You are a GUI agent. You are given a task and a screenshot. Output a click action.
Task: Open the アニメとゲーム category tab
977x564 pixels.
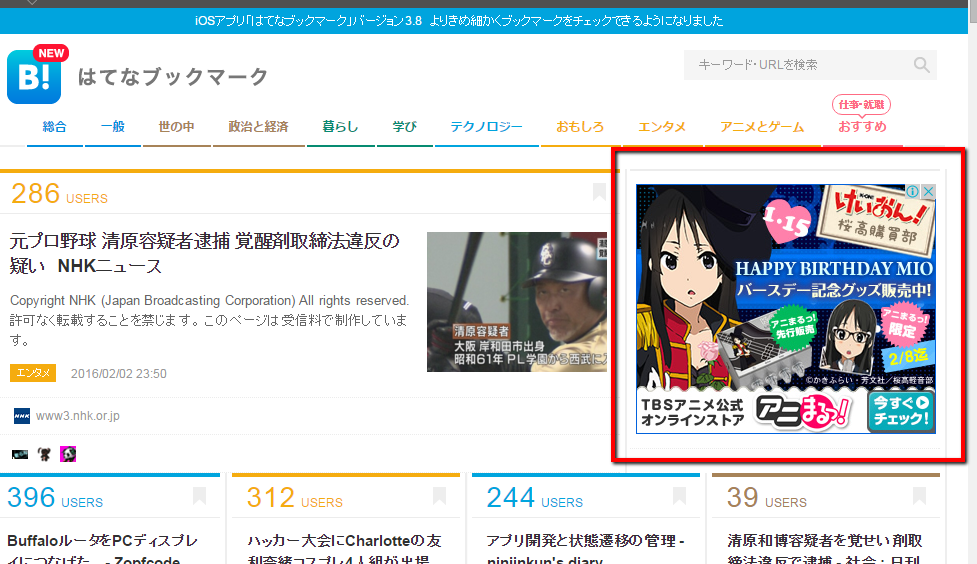coord(762,127)
